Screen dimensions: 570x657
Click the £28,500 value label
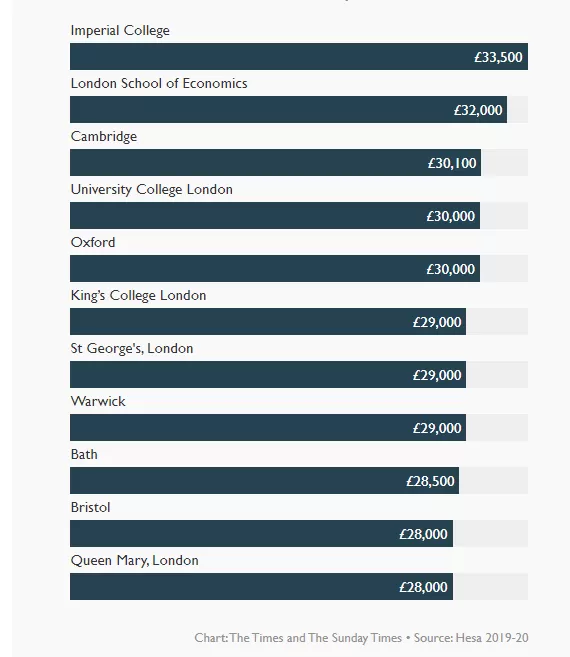(430, 481)
